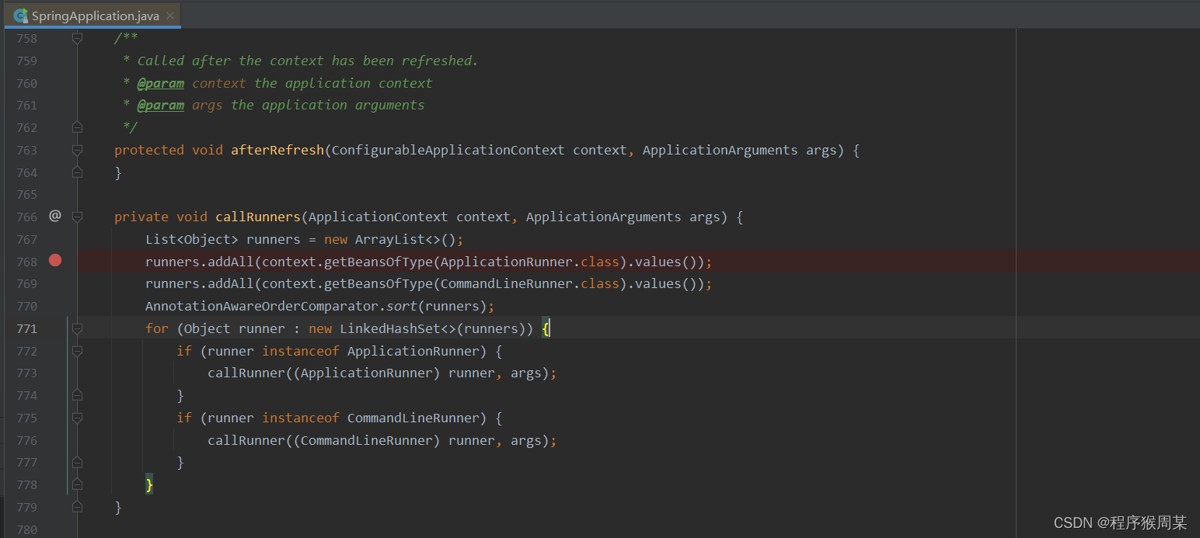Click the Java class icon on SpringApplication.java tab

20,16
